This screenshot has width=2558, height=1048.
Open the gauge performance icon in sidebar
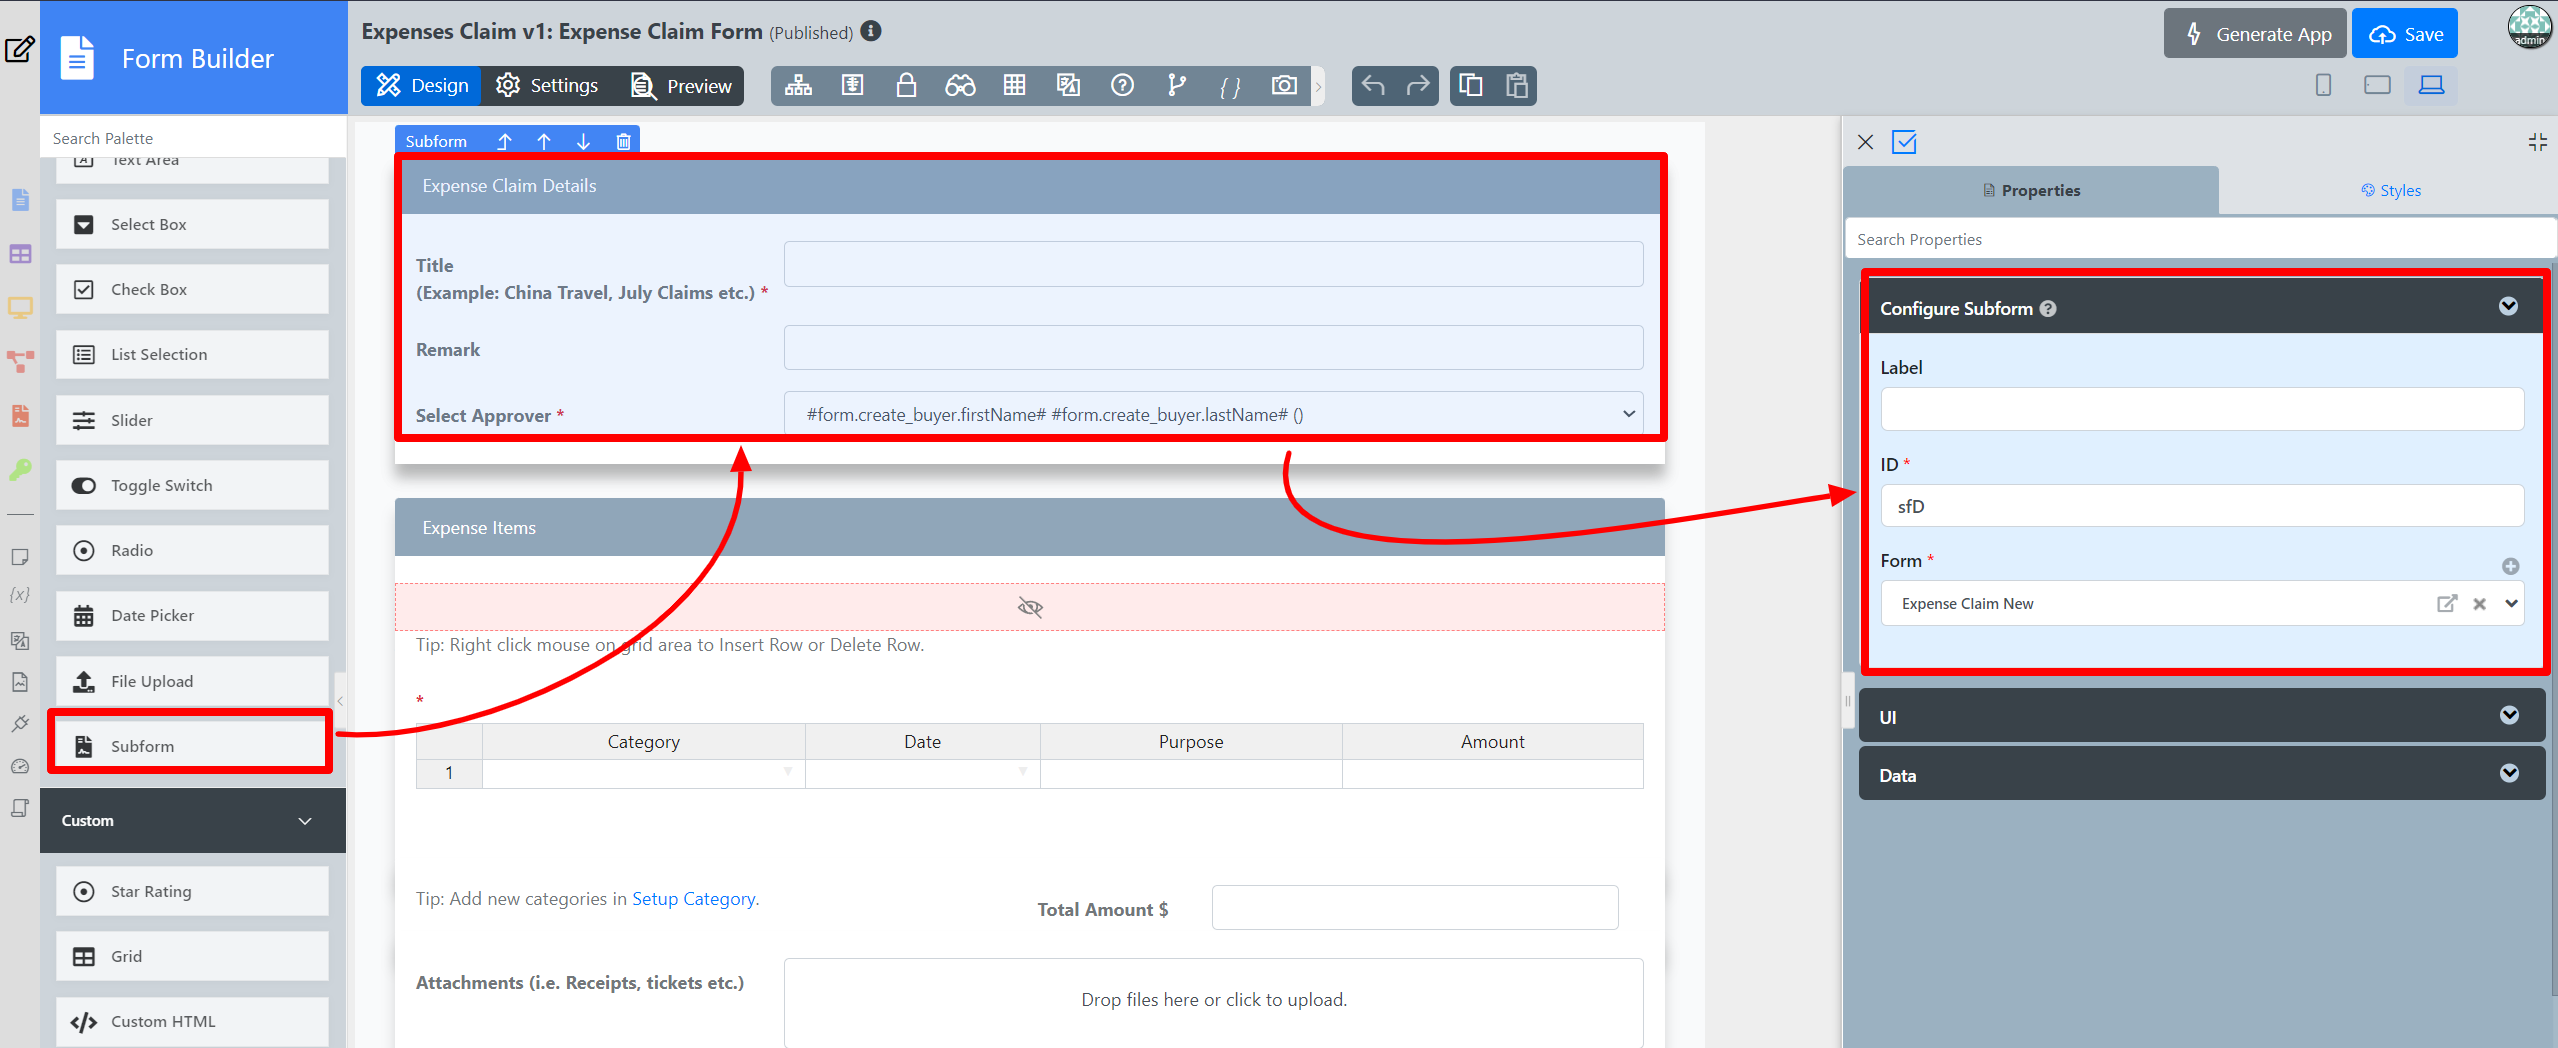point(19,766)
